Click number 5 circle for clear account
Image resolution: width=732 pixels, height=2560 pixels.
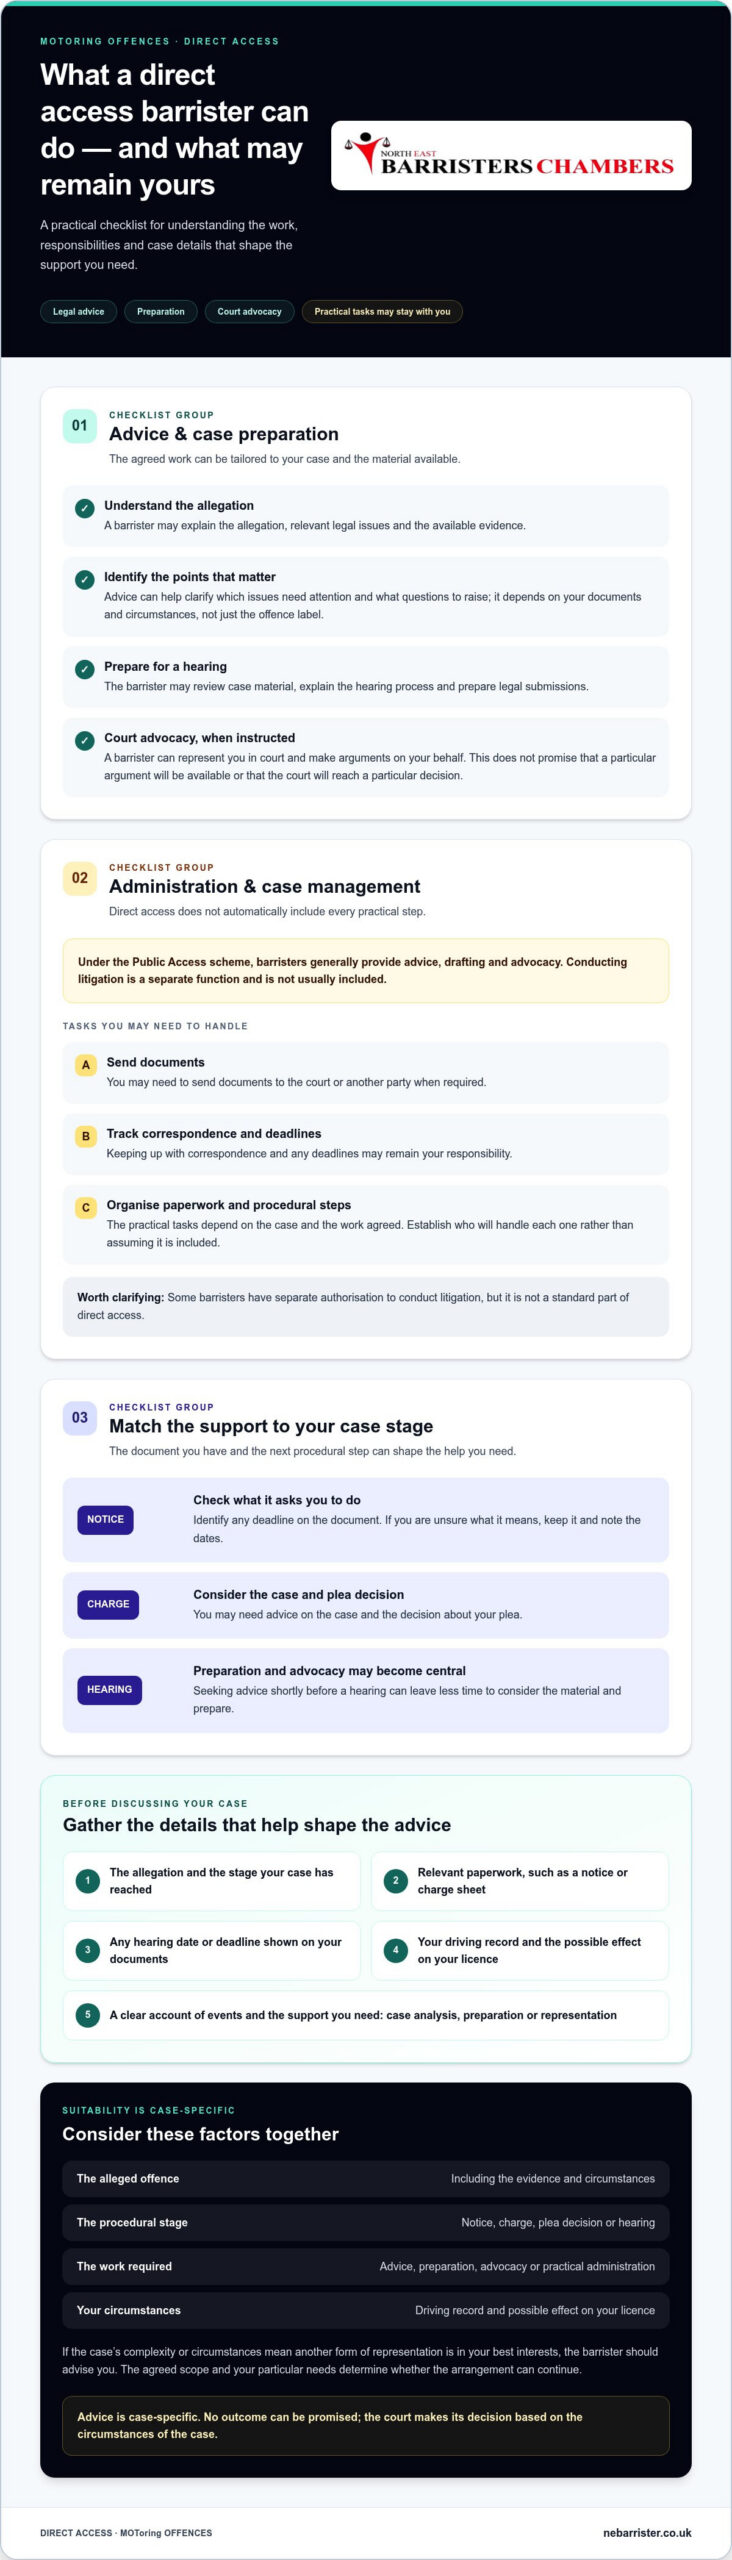pyautogui.click(x=88, y=2015)
